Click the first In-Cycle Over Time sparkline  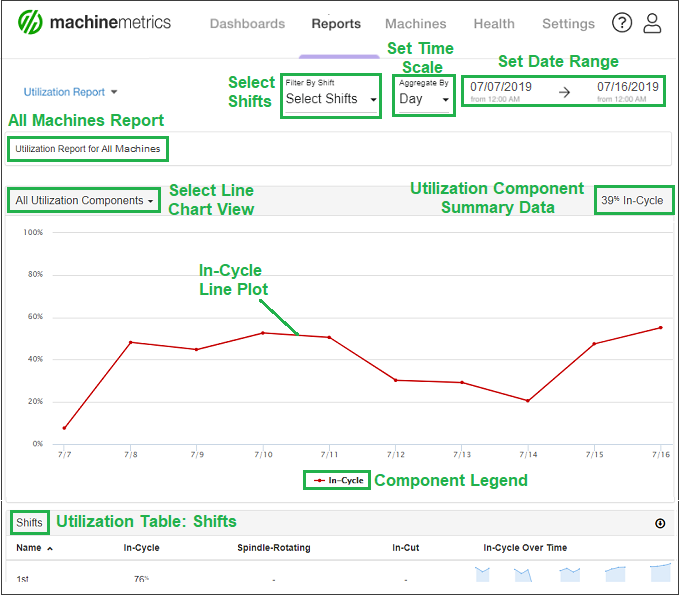tap(482, 574)
